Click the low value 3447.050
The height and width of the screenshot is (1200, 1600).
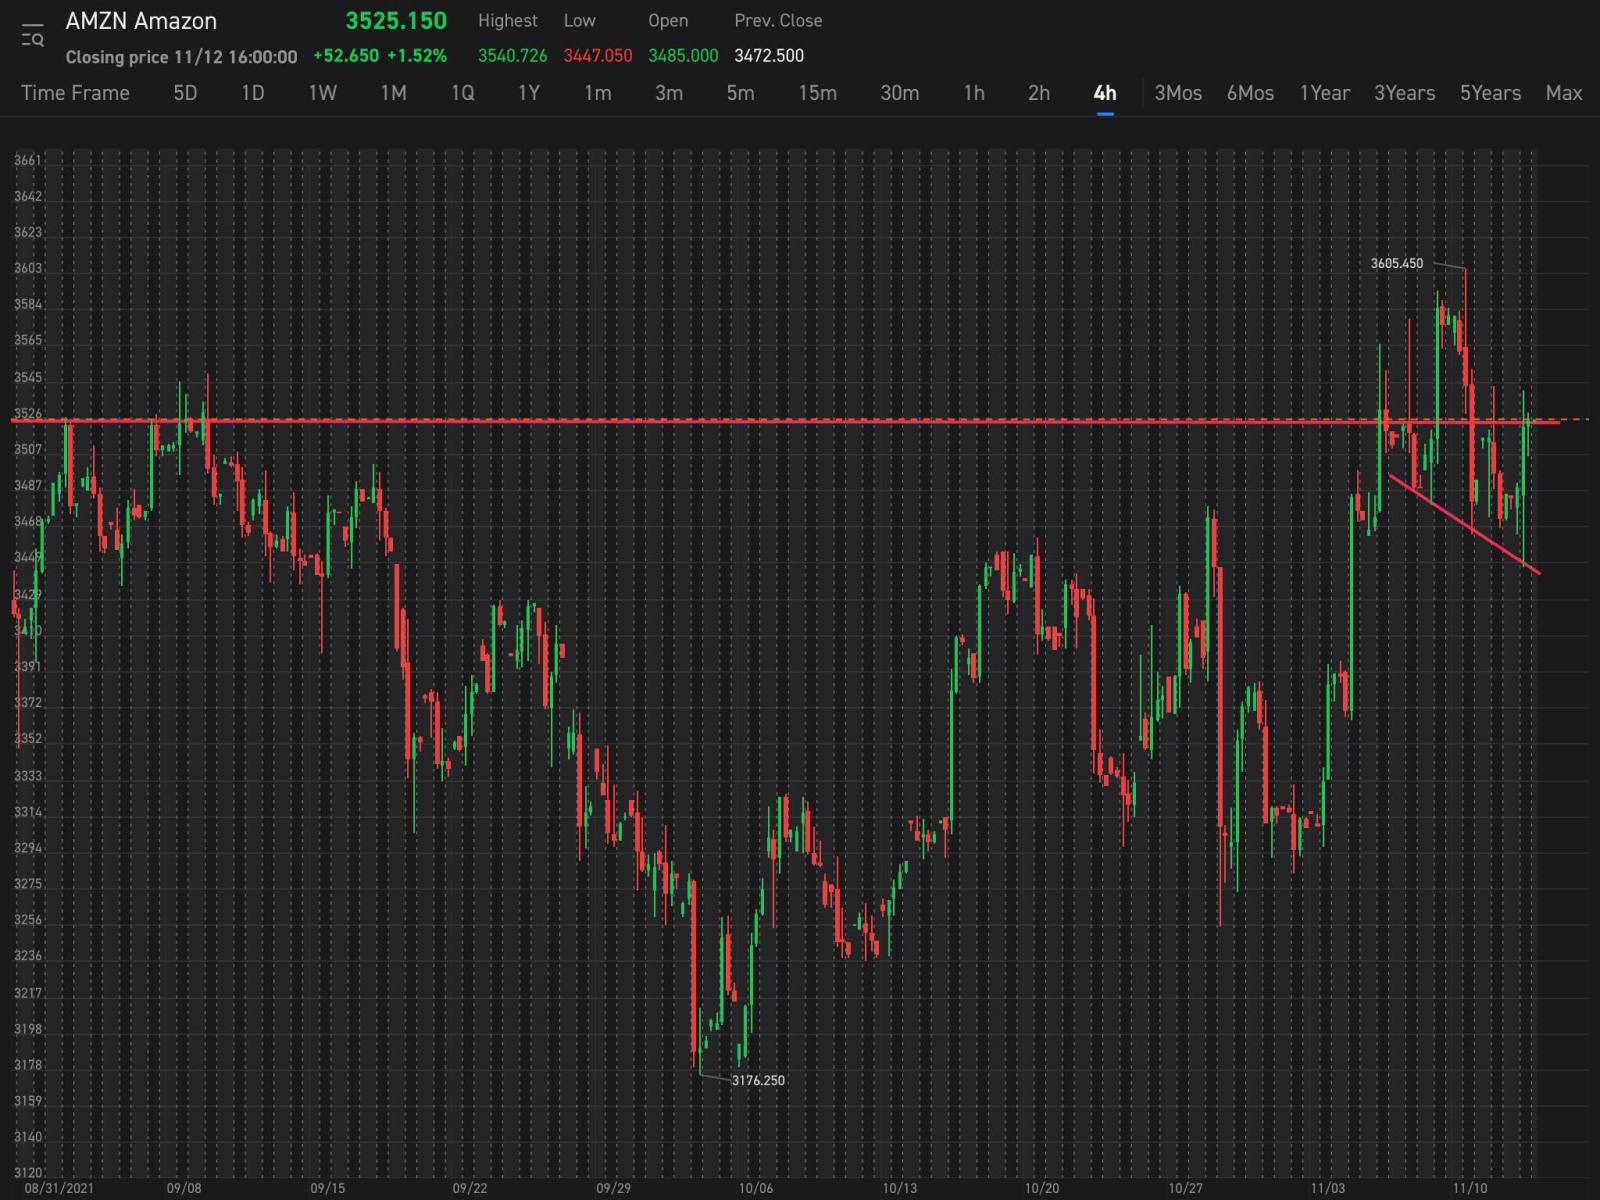pyautogui.click(x=598, y=56)
